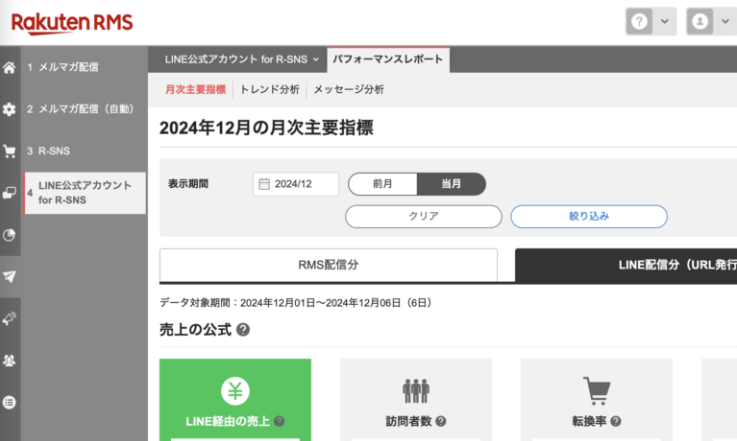Click the データ対象期間 date range text

tap(296, 303)
